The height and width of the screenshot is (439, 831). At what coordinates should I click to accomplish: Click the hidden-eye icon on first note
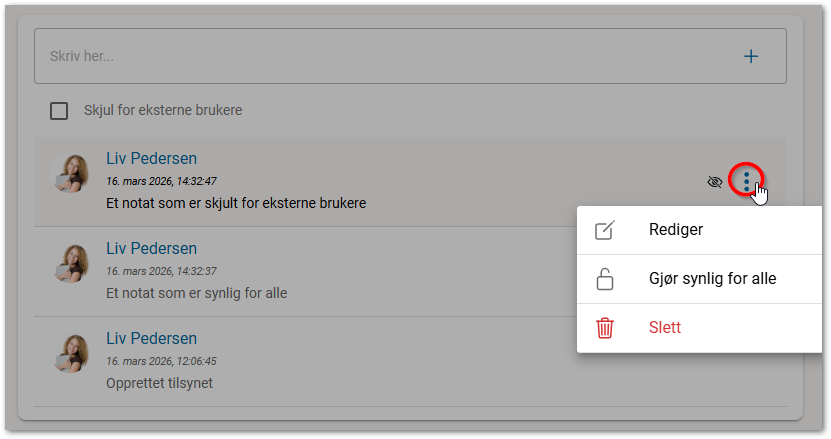tap(714, 182)
